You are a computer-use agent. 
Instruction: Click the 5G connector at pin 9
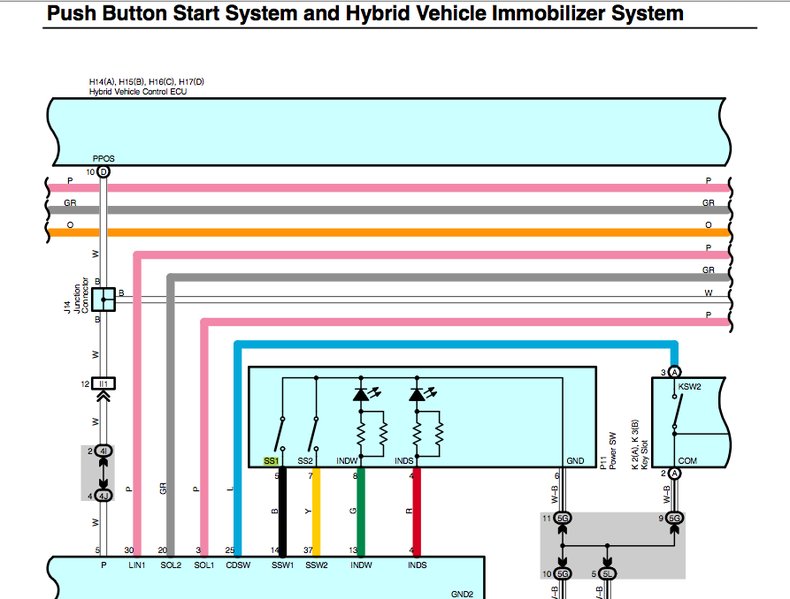point(674,518)
